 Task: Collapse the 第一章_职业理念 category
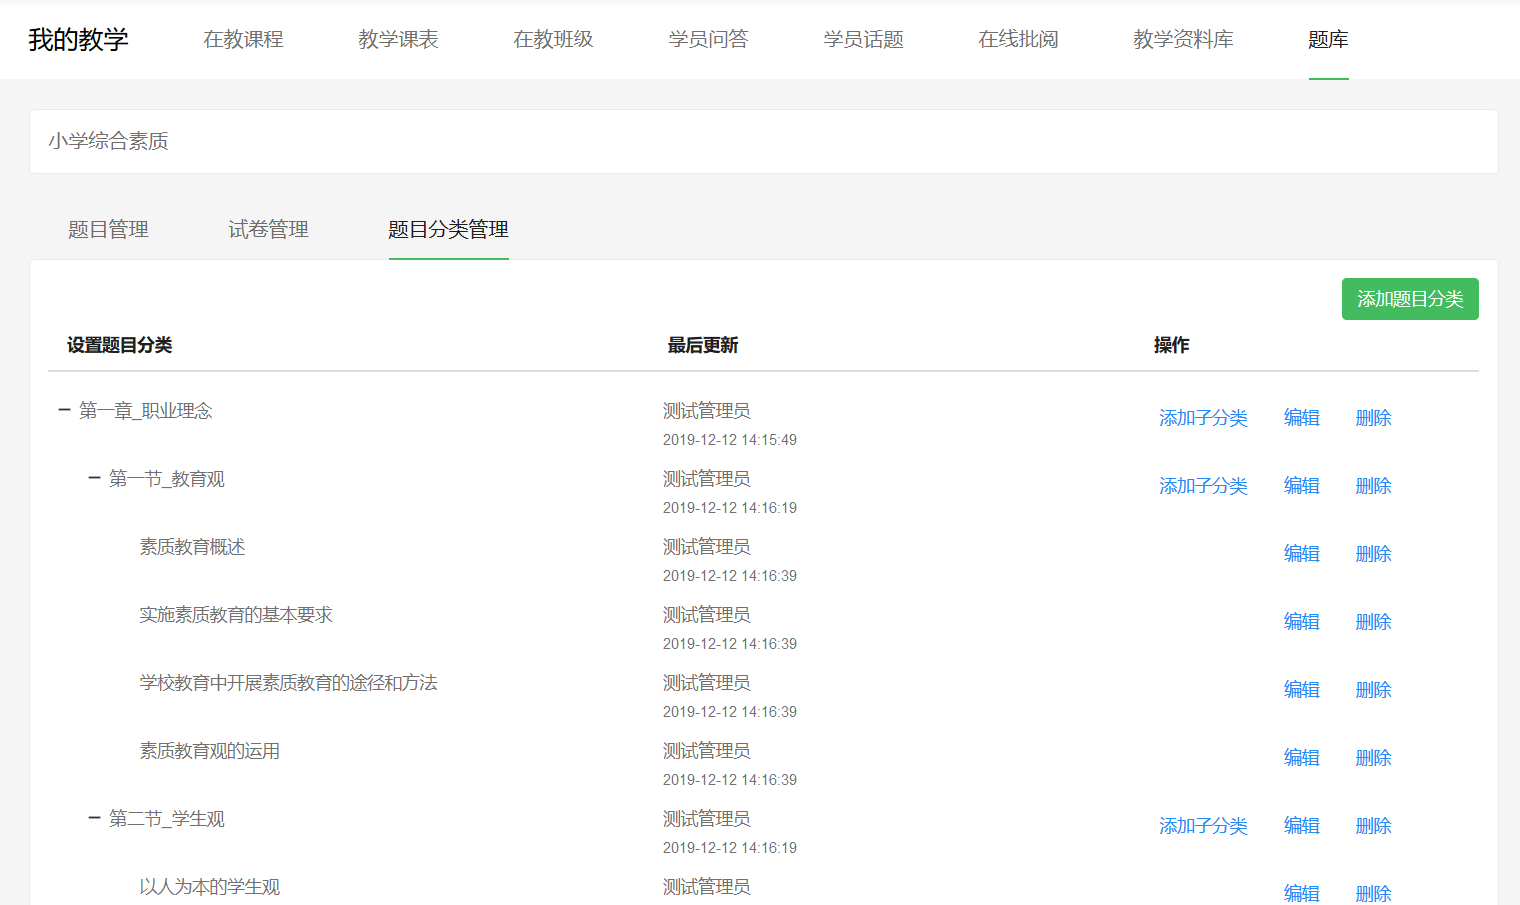click(64, 410)
